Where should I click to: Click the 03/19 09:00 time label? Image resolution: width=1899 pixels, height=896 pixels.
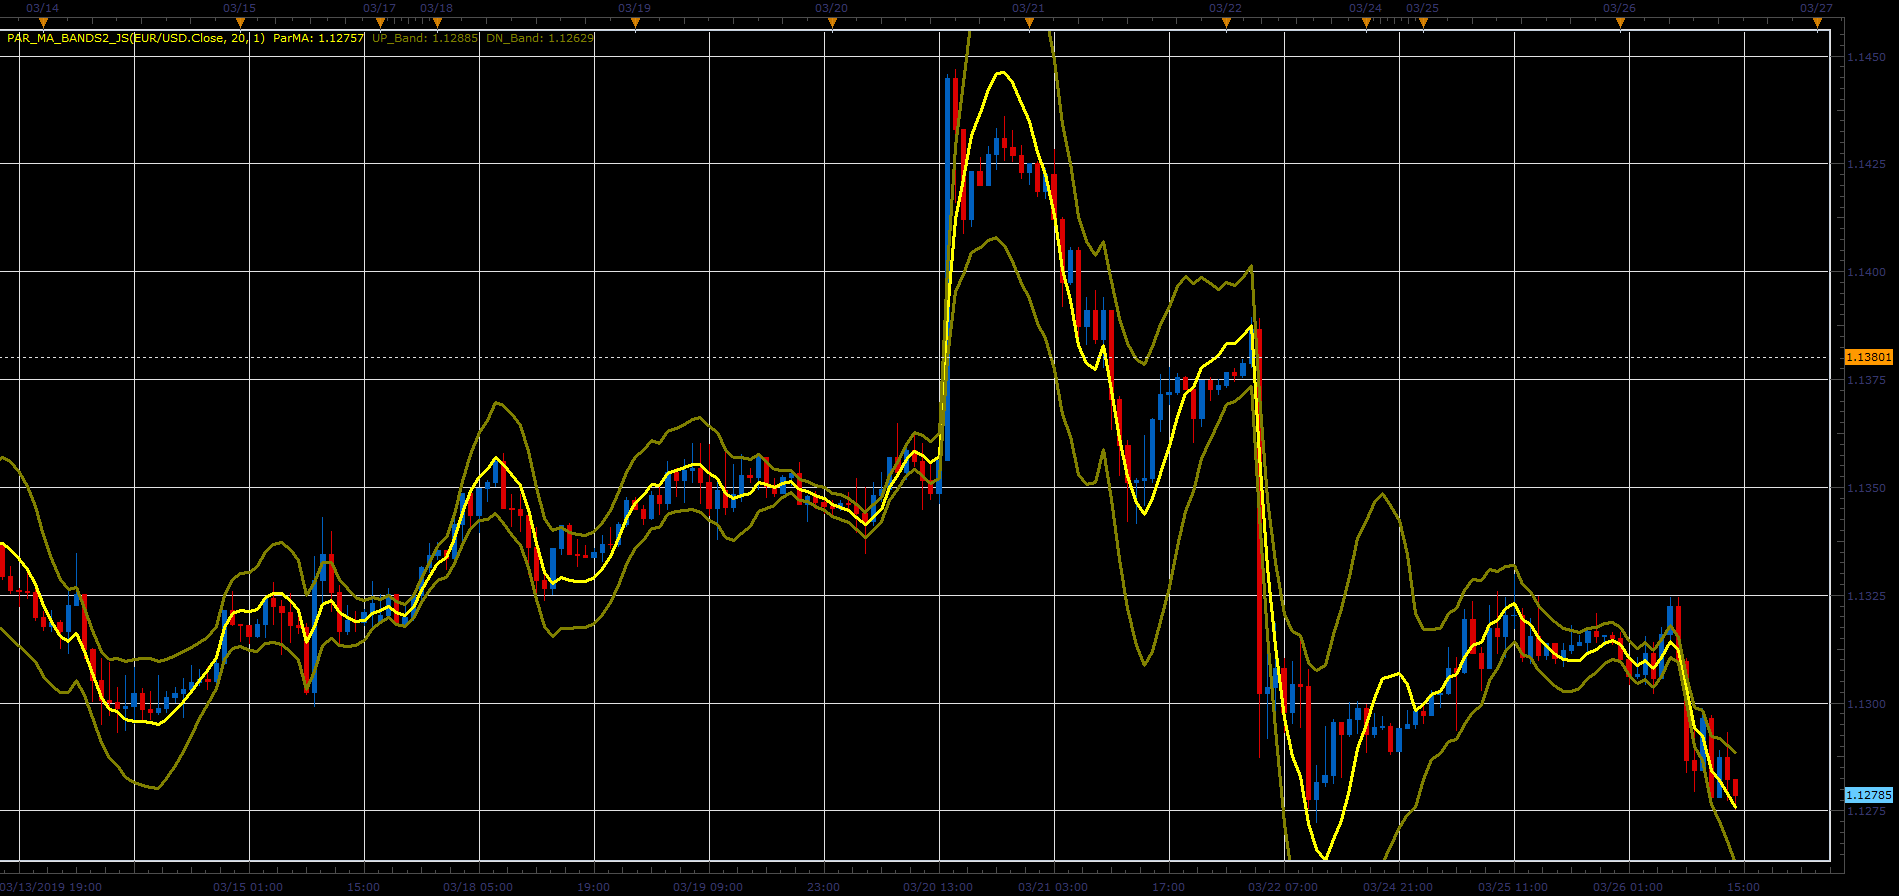[x=708, y=887]
